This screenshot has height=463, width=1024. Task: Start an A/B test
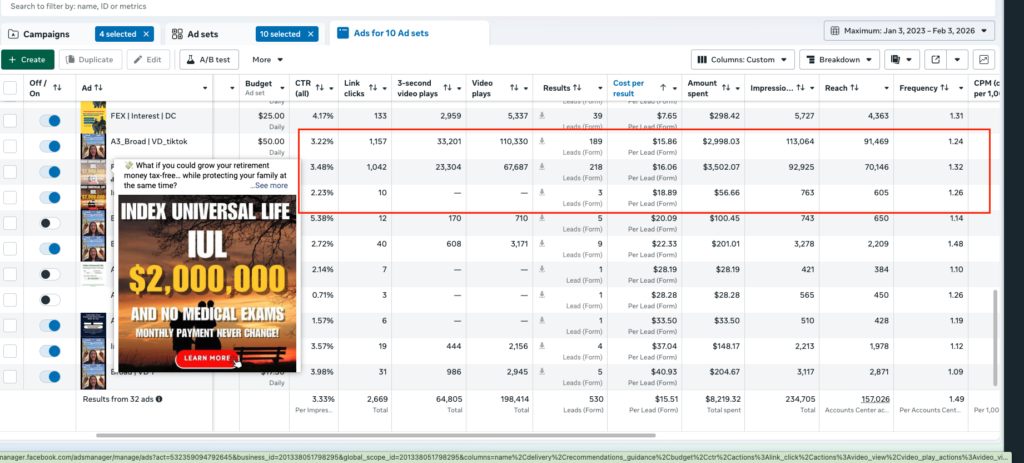coord(209,59)
